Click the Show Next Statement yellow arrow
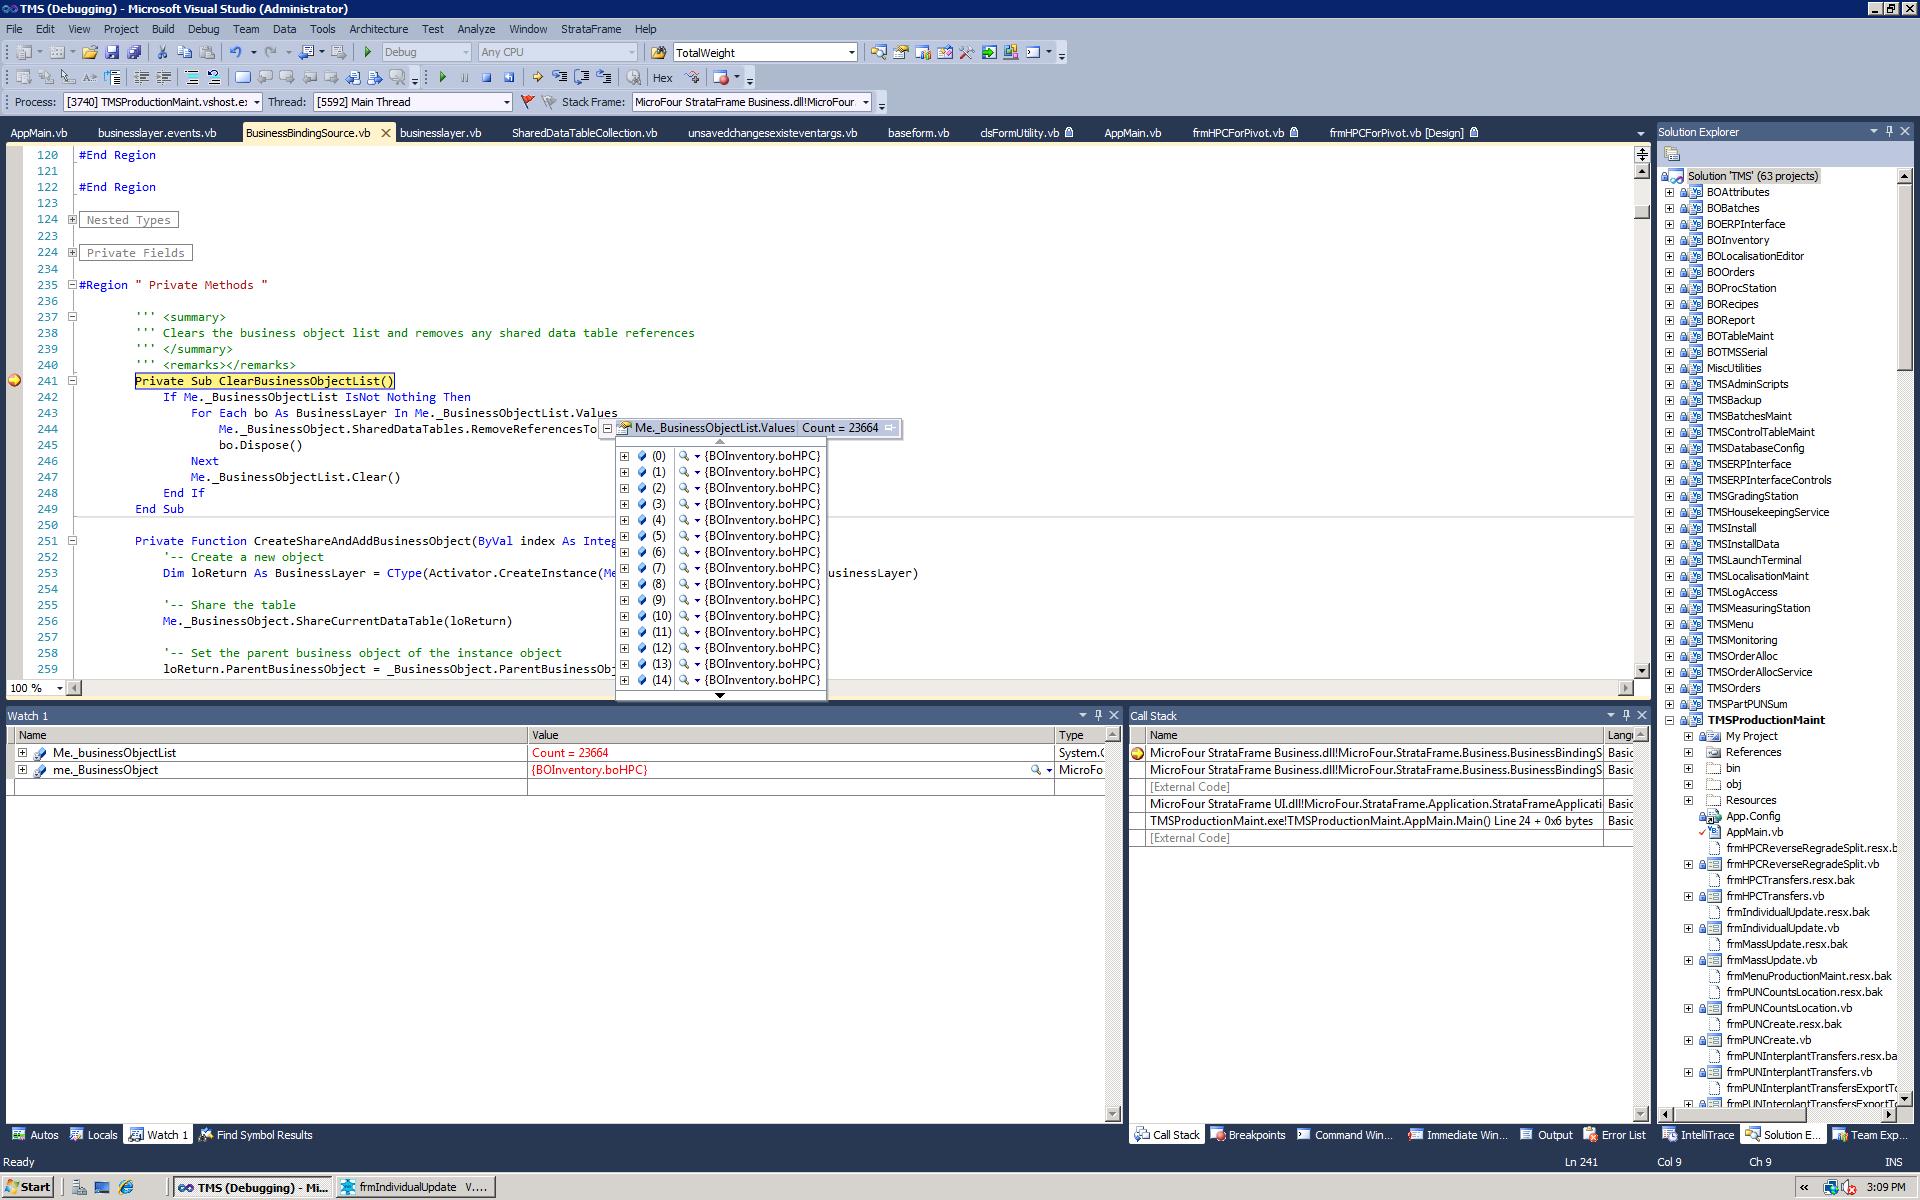This screenshot has width=1920, height=1200. (x=537, y=77)
